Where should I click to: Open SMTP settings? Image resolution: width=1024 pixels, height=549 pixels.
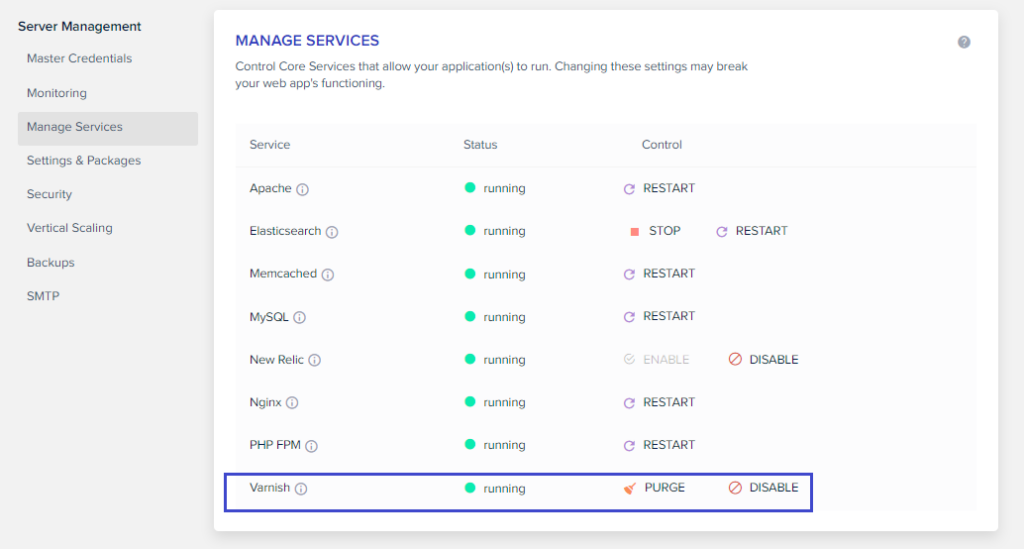[x=43, y=296]
